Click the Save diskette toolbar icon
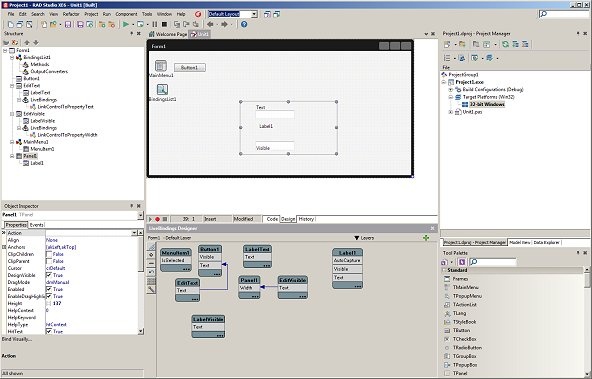Image resolution: width=592 pixels, height=379 pixels. pos(68,24)
